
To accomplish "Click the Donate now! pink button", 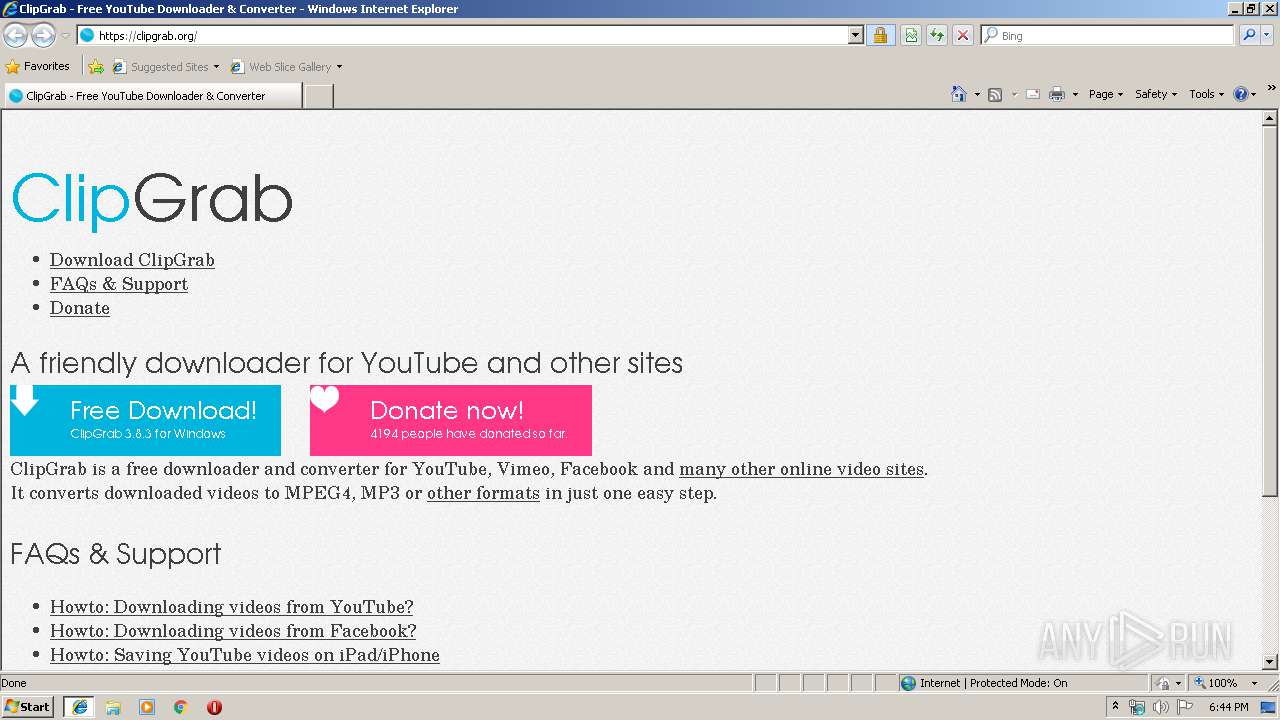I will [451, 420].
